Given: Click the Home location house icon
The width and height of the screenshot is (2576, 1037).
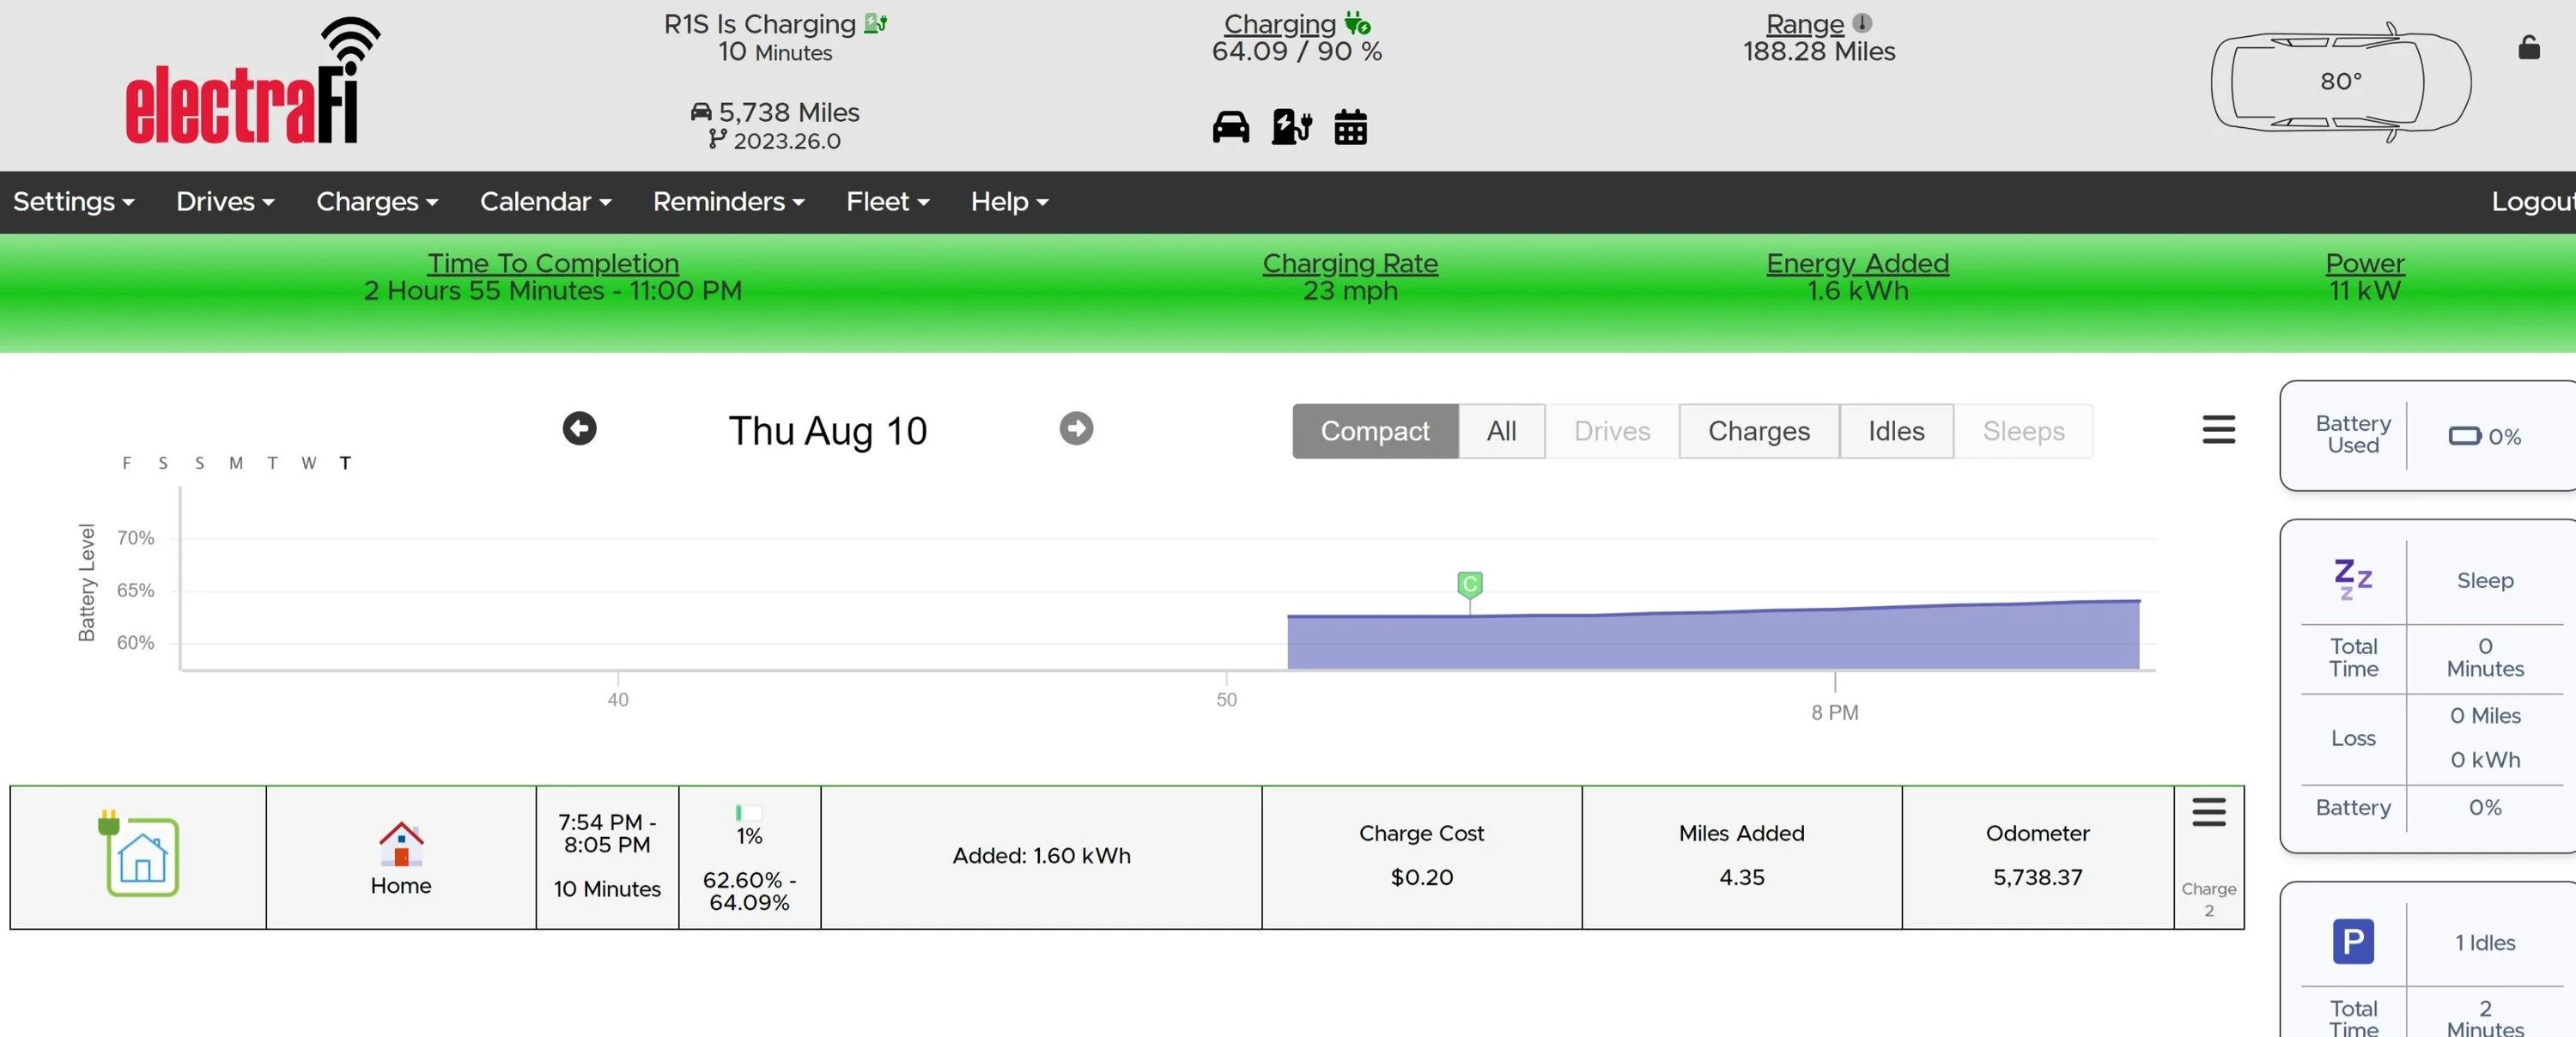Looking at the screenshot, I should (x=401, y=844).
